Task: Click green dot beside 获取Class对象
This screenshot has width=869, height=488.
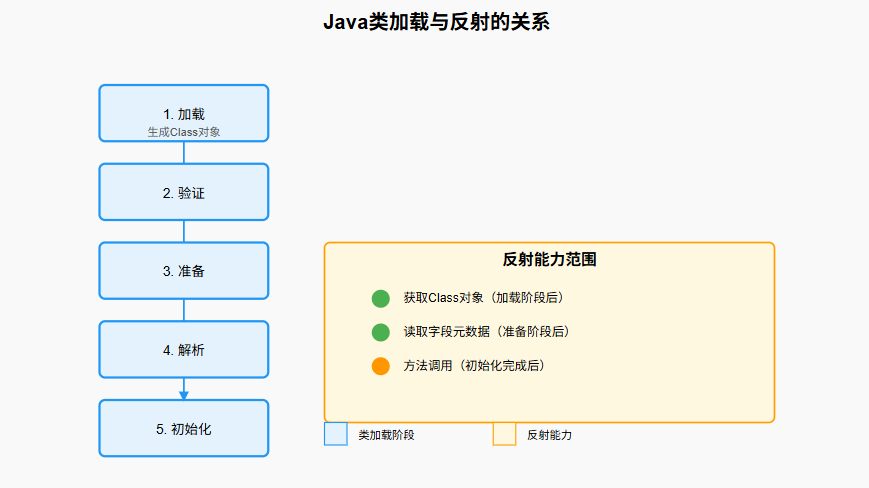Action: [x=381, y=298]
